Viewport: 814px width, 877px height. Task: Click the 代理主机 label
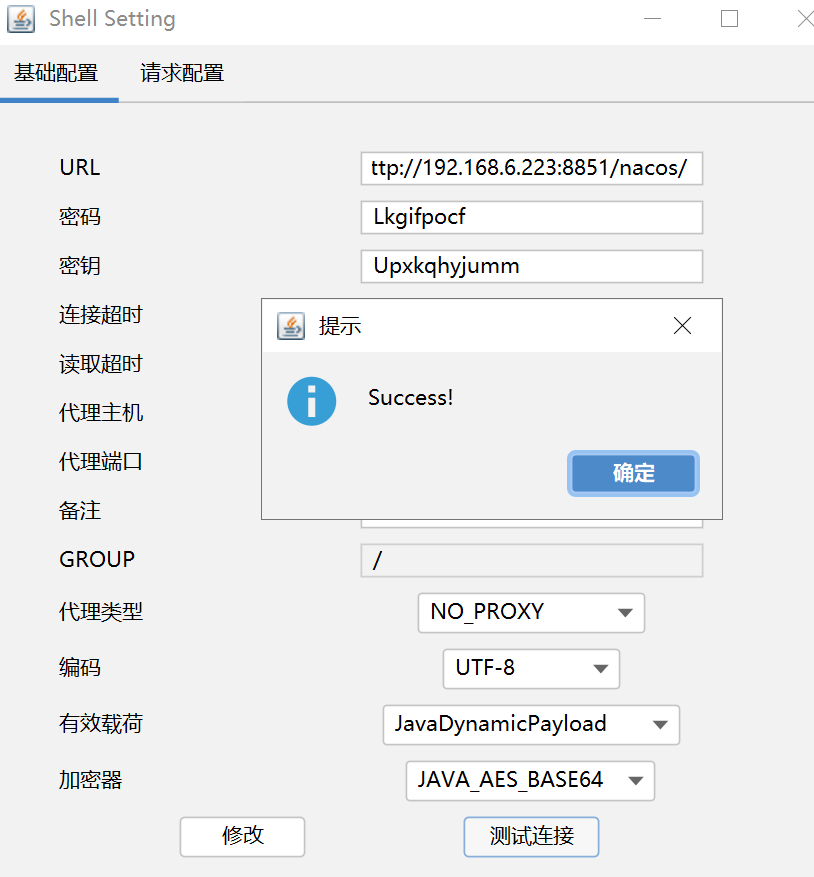[x=101, y=413]
